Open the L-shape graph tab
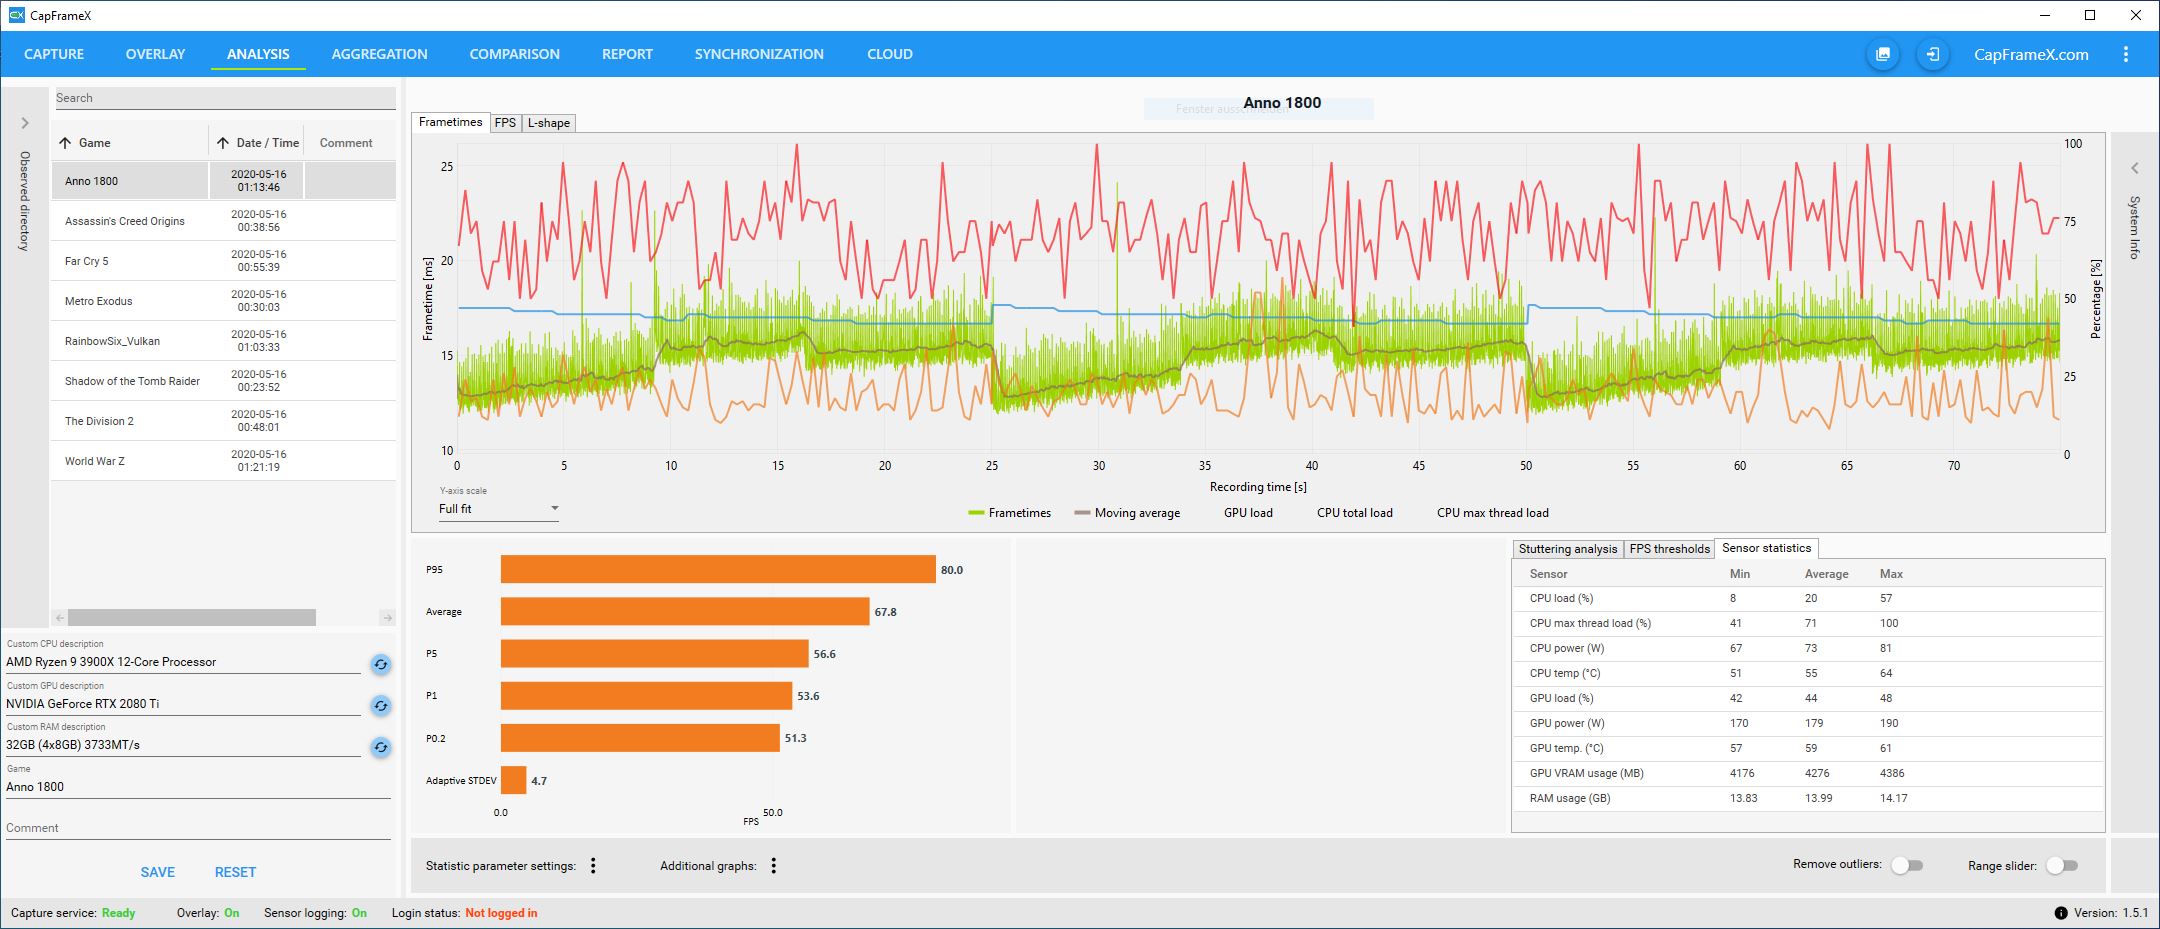The height and width of the screenshot is (929, 2160). point(549,123)
